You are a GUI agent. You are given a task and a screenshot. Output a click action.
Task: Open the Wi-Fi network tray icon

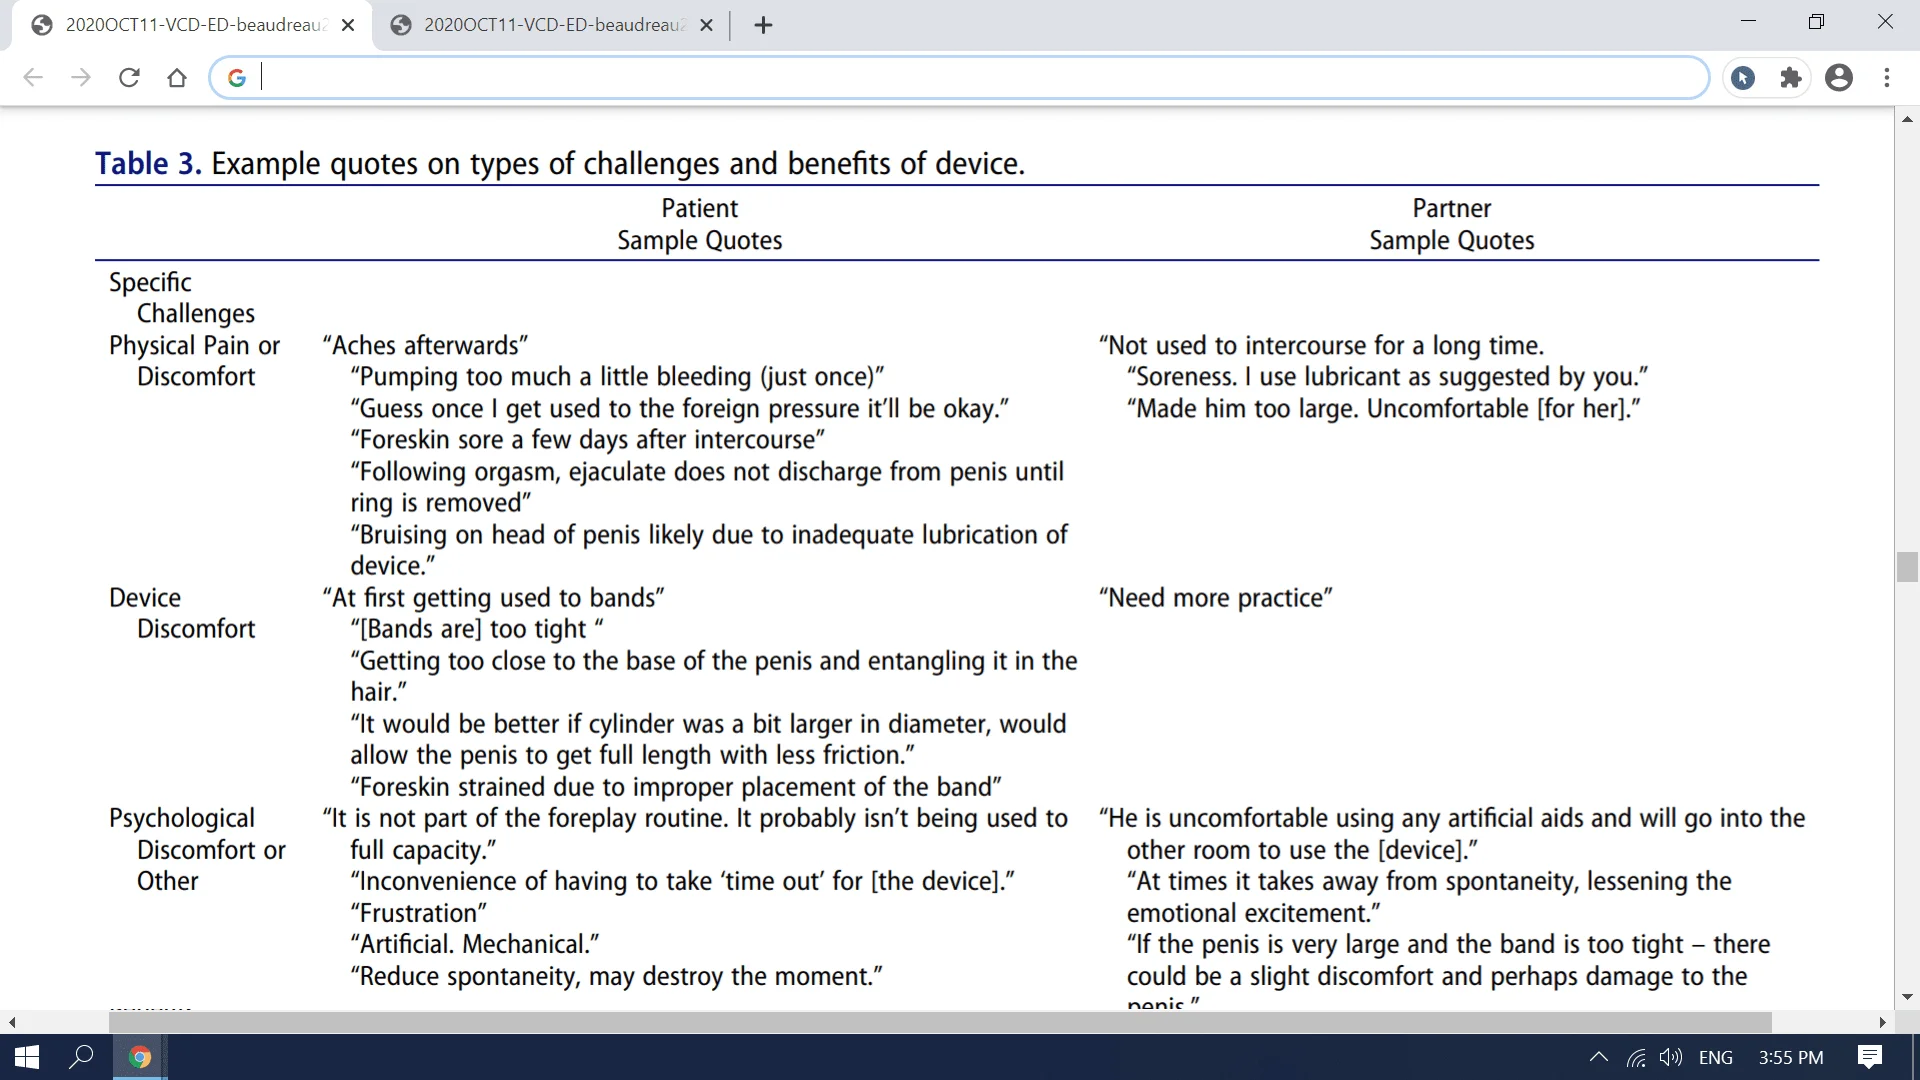pos(1636,1057)
